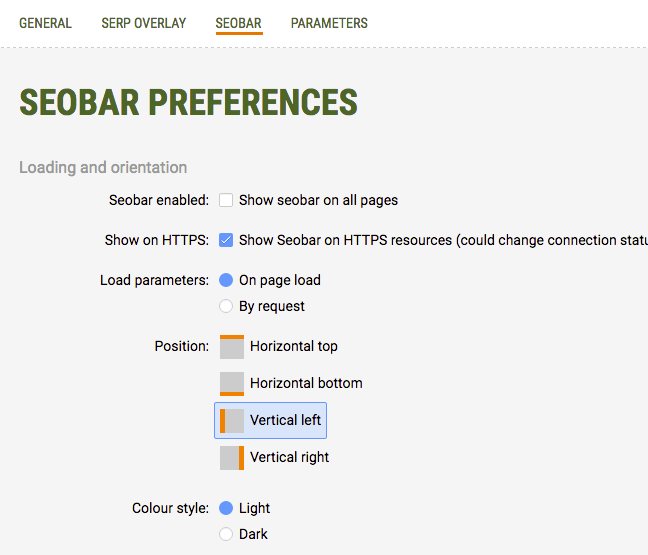Click the Vertical right label text

point(289,458)
